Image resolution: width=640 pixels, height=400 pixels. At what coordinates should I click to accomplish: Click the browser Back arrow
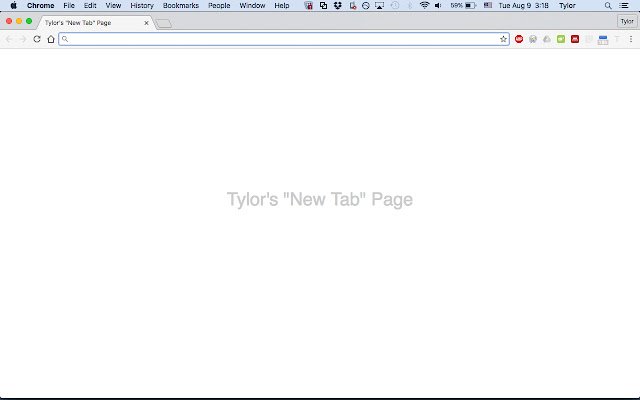pyautogui.click(x=9, y=39)
